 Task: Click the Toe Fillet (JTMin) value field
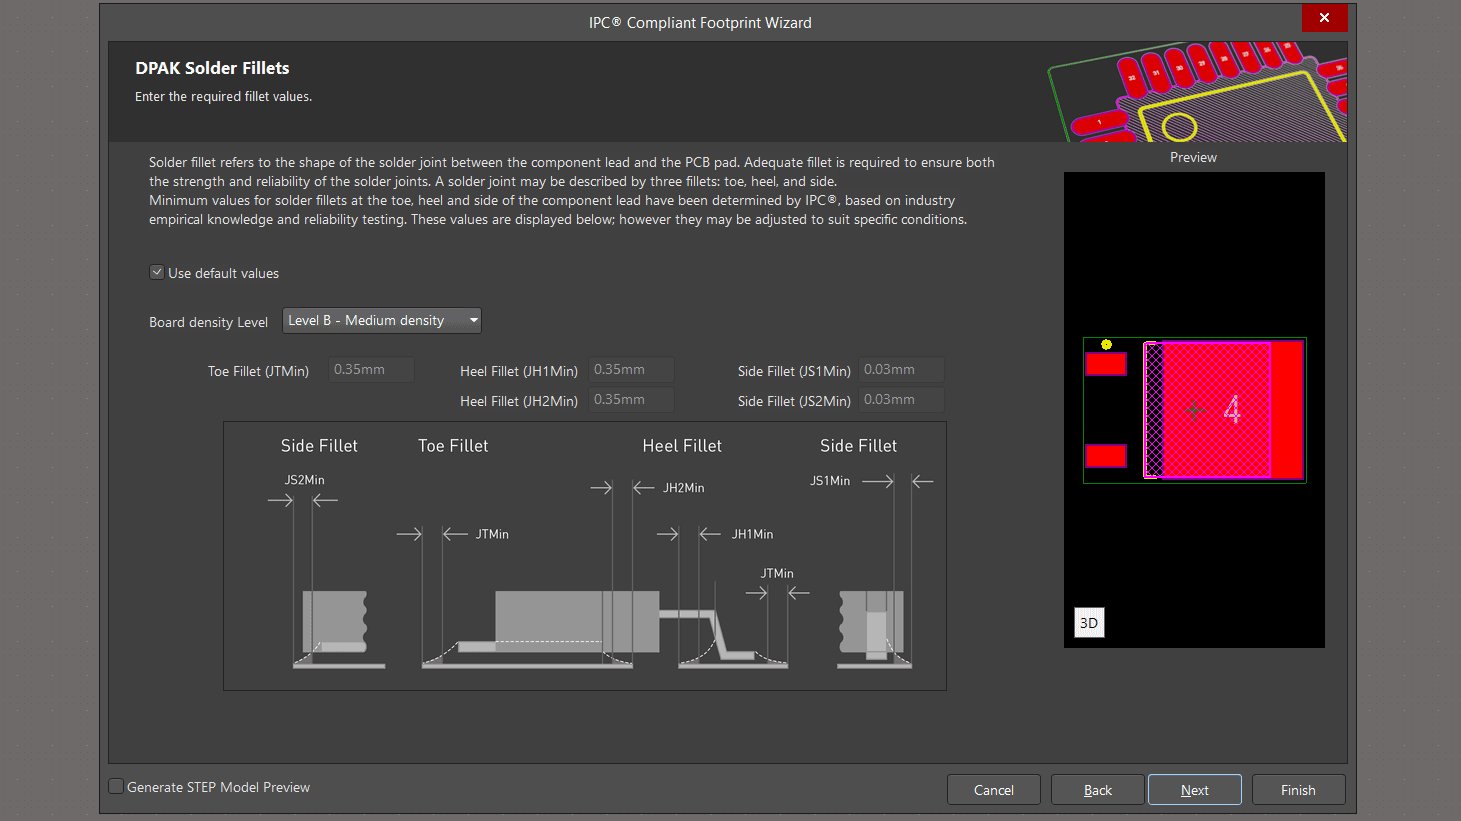point(372,370)
